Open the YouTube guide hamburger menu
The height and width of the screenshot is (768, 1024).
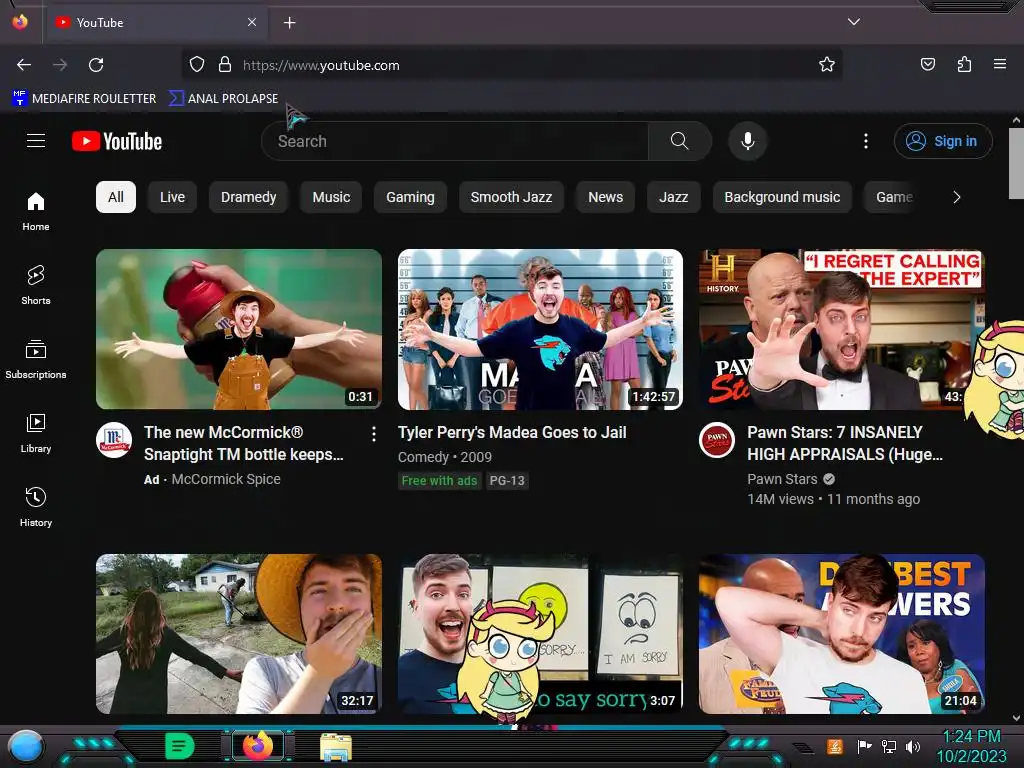36,141
